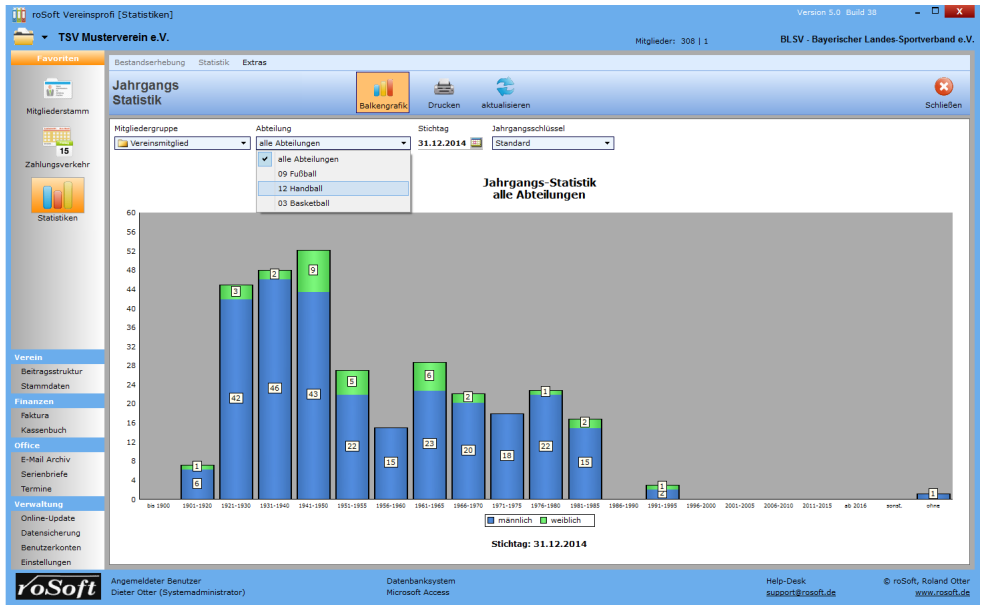985x610 pixels.
Task: Click the Drucken printer icon
Action: click(x=444, y=88)
